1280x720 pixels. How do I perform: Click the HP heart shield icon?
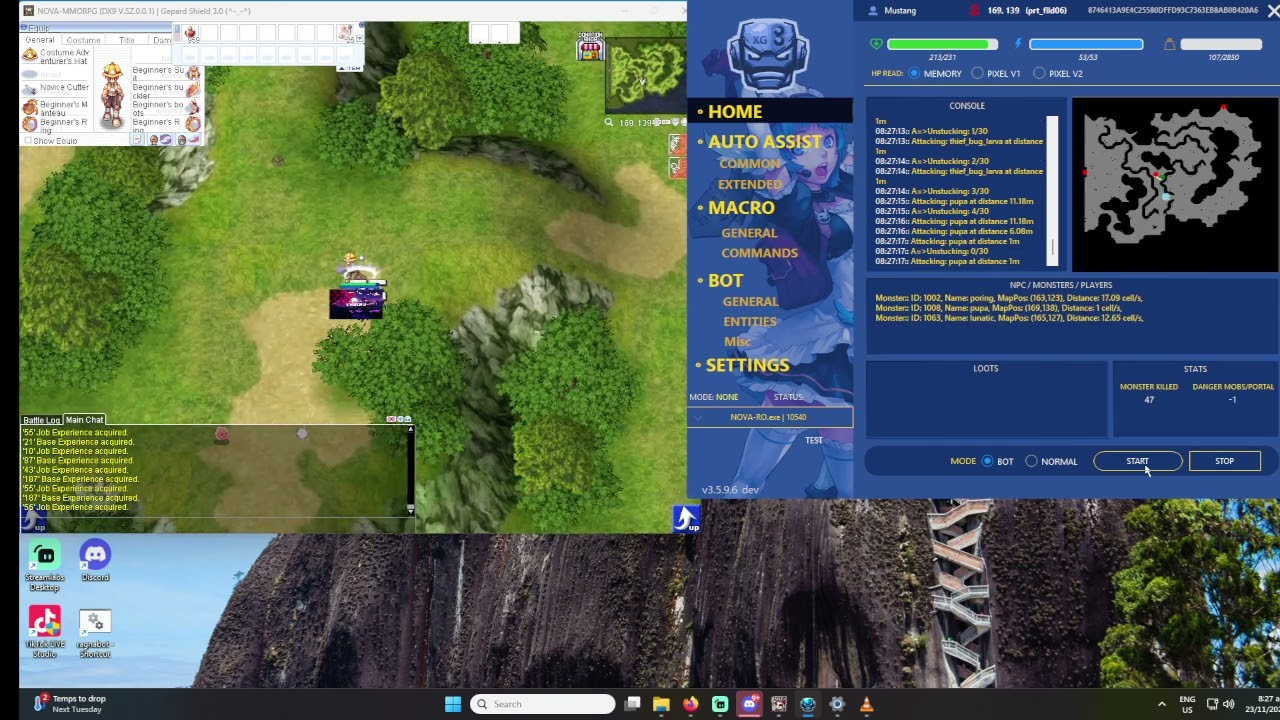pos(876,44)
